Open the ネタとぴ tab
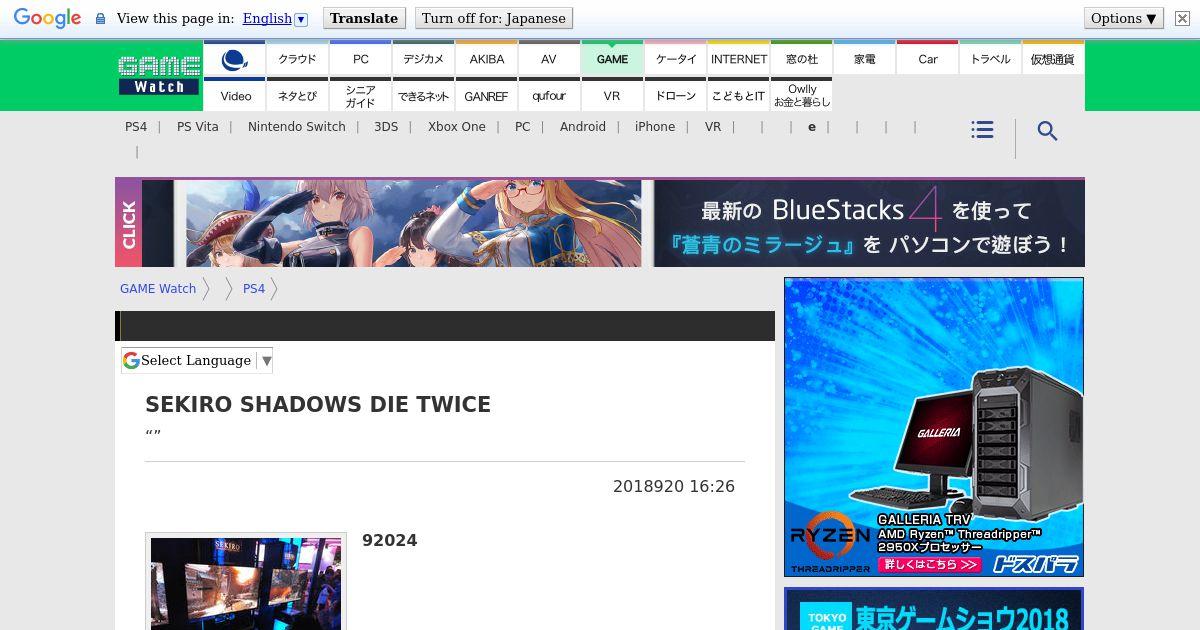Viewport: 1200px width, 630px height. point(297,96)
